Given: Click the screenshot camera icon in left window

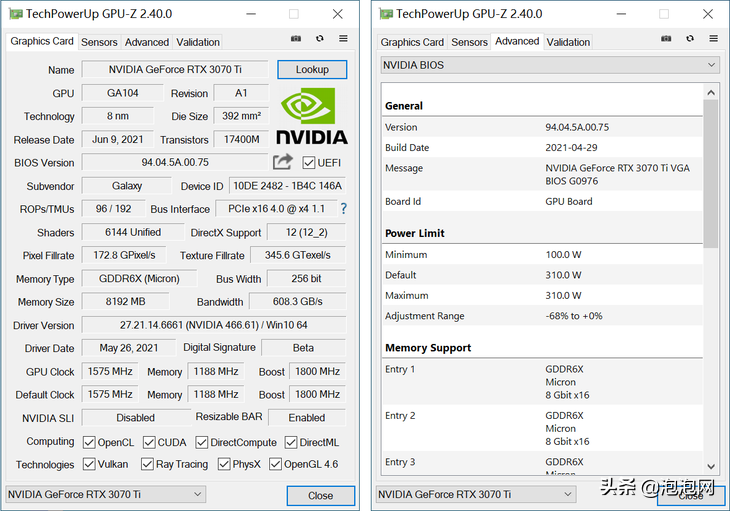Looking at the screenshot, I should click(296, 39).
